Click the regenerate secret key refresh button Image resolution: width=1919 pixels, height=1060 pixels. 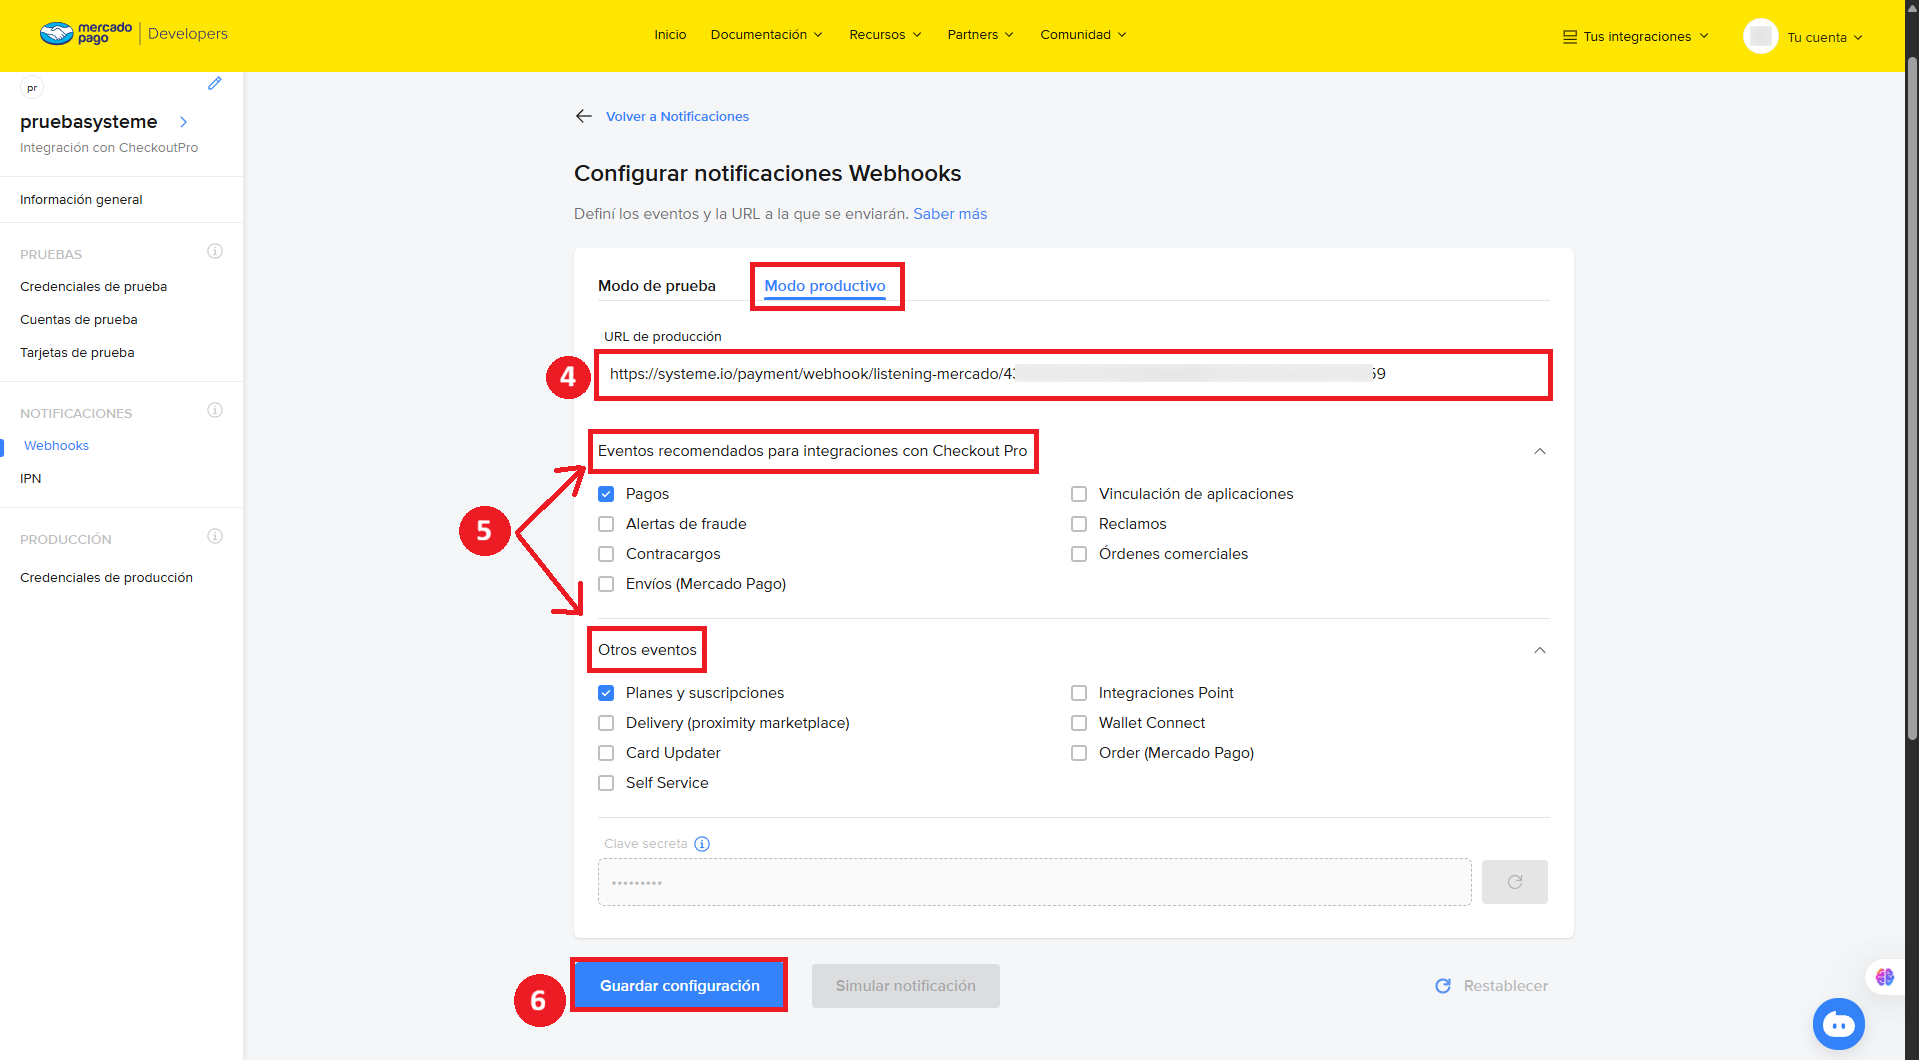click(1514, 882)
